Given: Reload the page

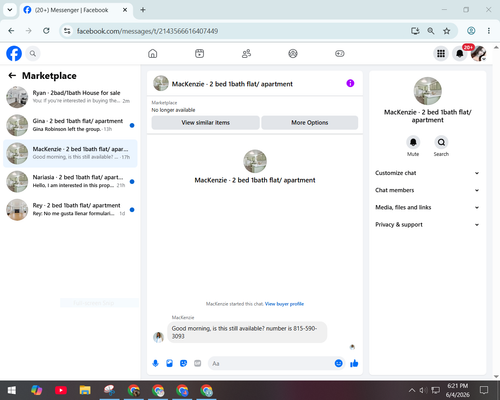Looking at the screenshot, I should coord(46,31).
